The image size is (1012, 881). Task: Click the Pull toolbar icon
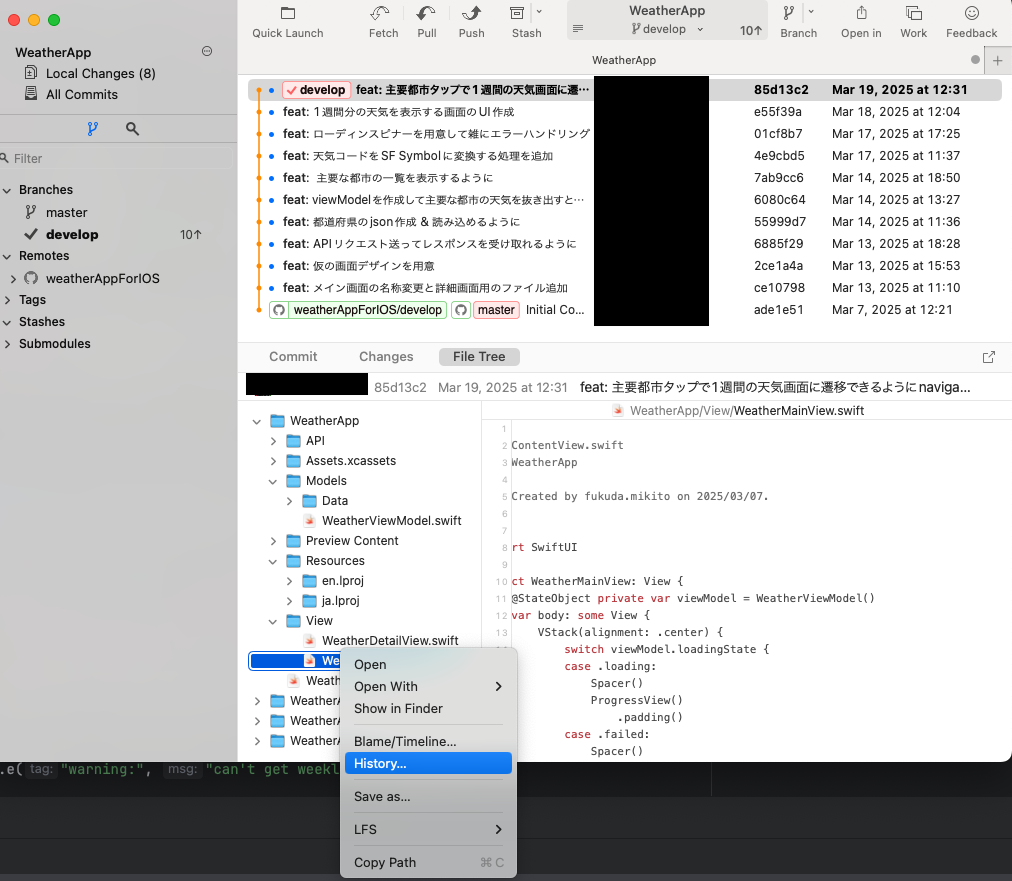pyautogui.click(x=426, y=22)
